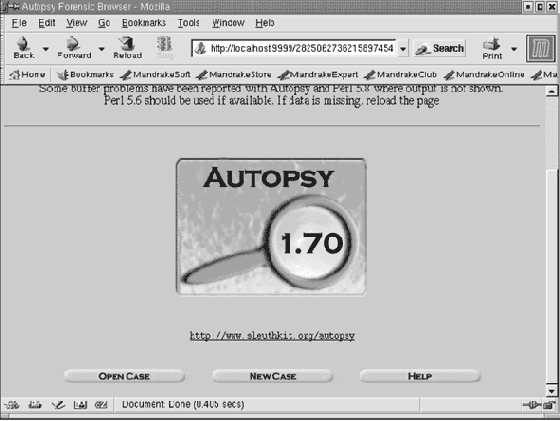Open the MandrakeExpert bookmark

[x=318, y=75]
